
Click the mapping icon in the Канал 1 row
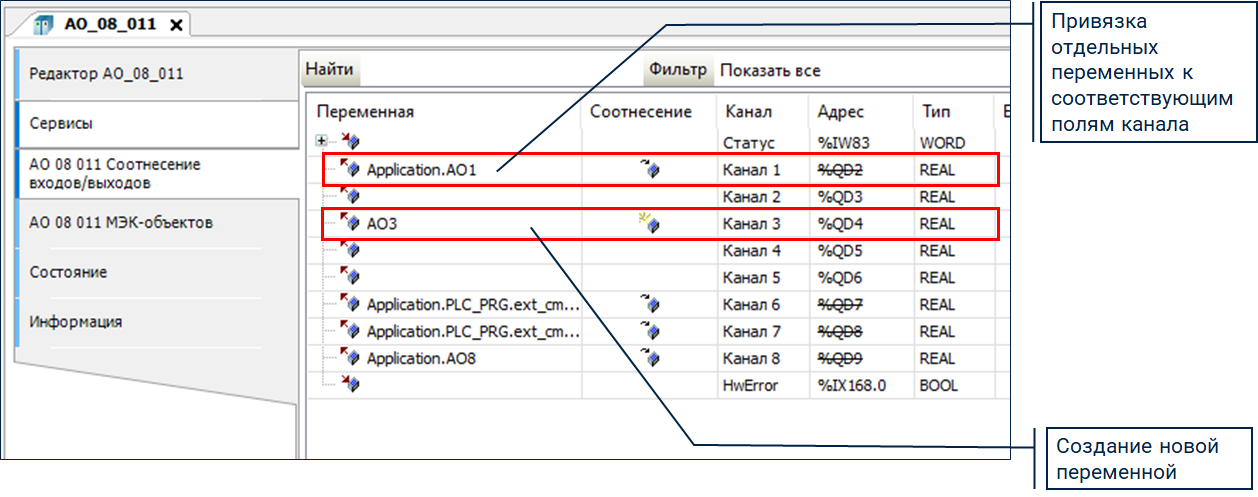pos(650,171)
